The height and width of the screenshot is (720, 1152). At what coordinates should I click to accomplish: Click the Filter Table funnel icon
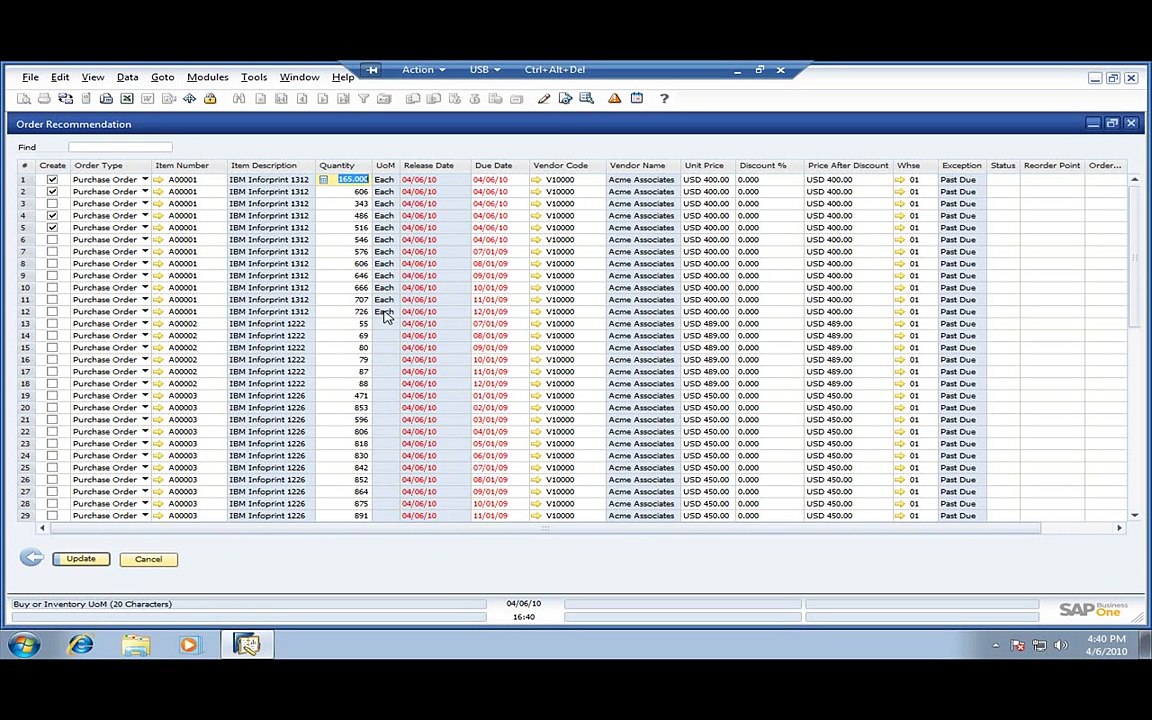tap(364, 98)
